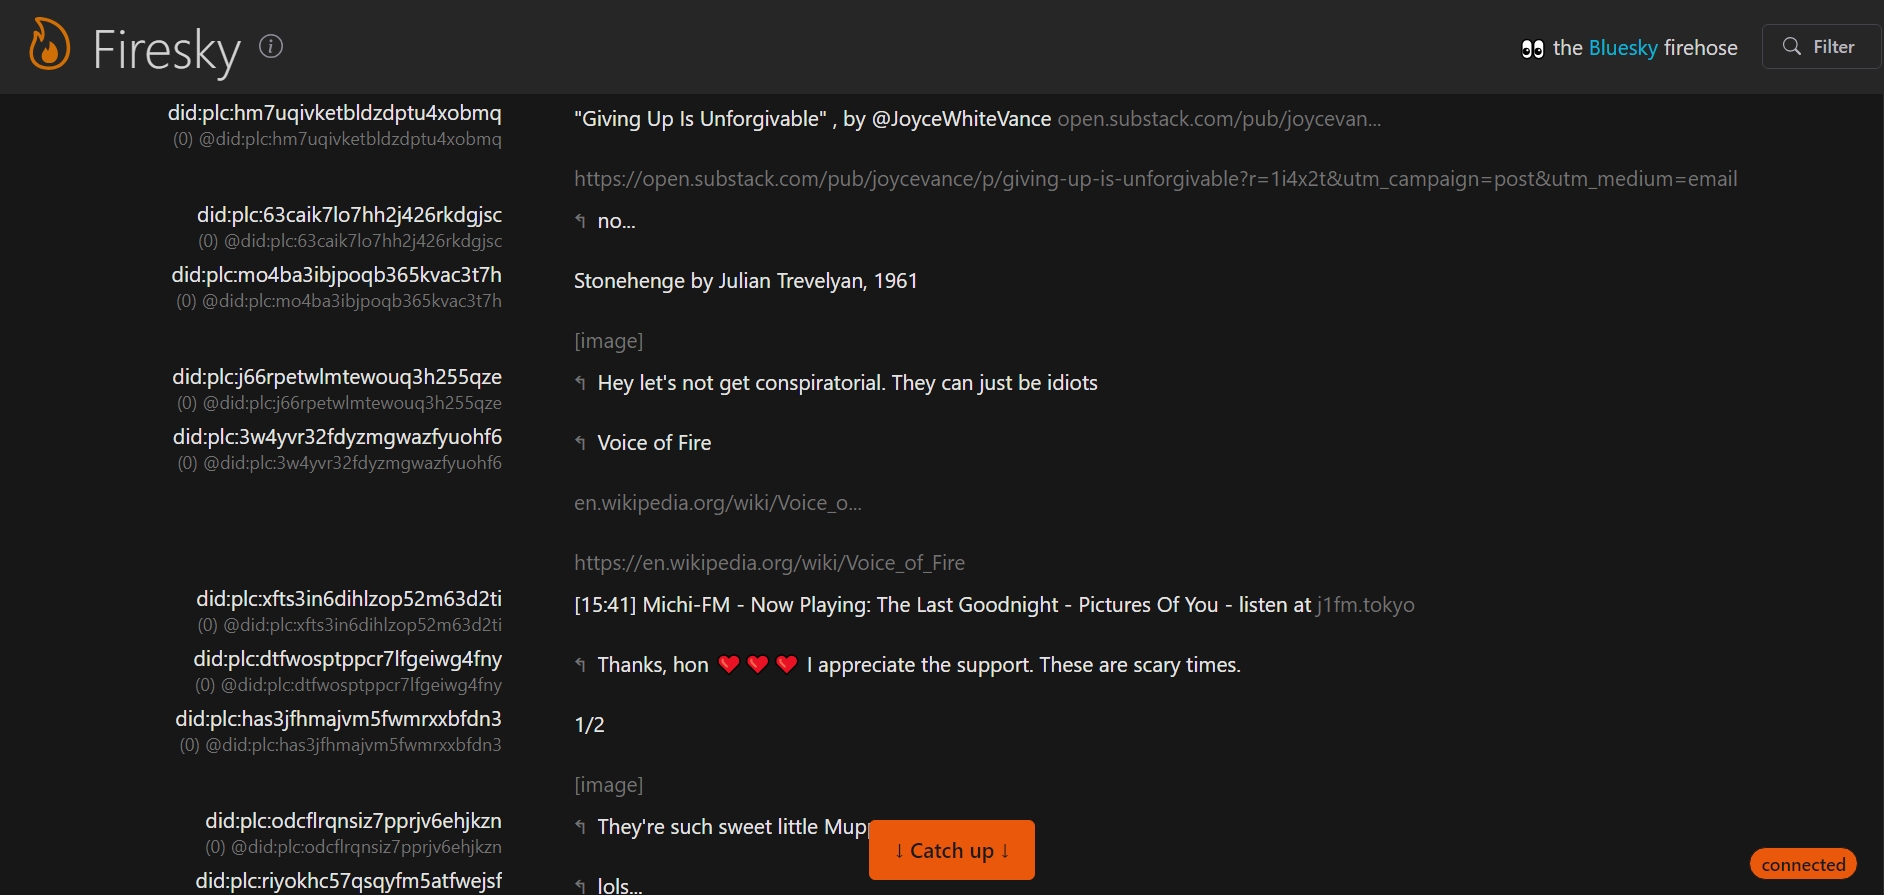Open the Stonehenge post's image placeholder
The width and height of the screenshot is (1884, 895).
(608, 341)
